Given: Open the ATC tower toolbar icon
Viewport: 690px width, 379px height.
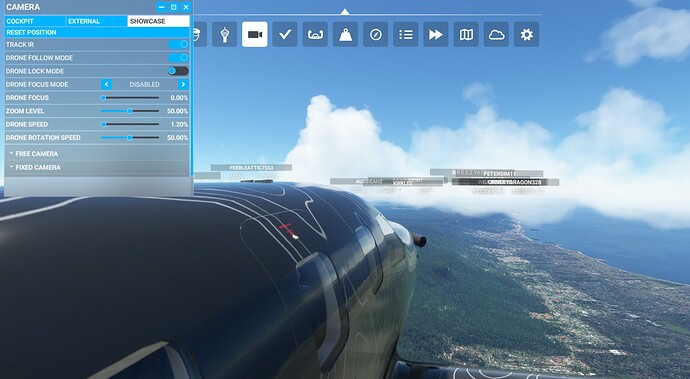Looking at the screenshot, I should (224, 34).
